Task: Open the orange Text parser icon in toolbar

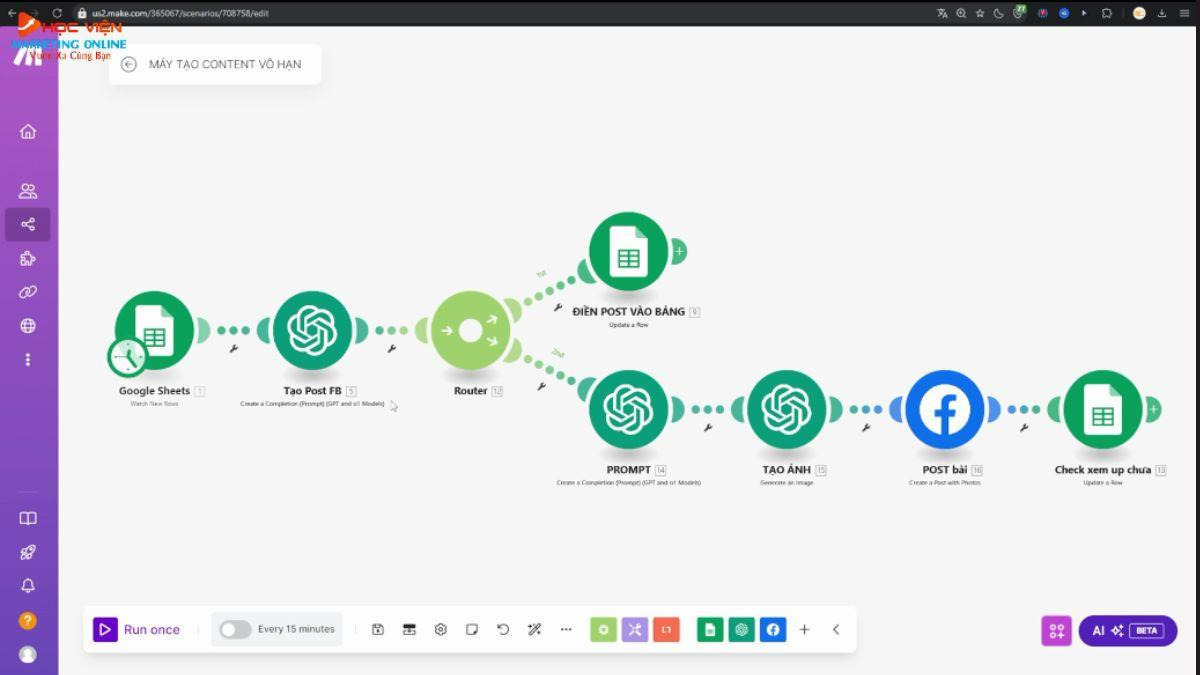Action: click(x=666, y=629)
